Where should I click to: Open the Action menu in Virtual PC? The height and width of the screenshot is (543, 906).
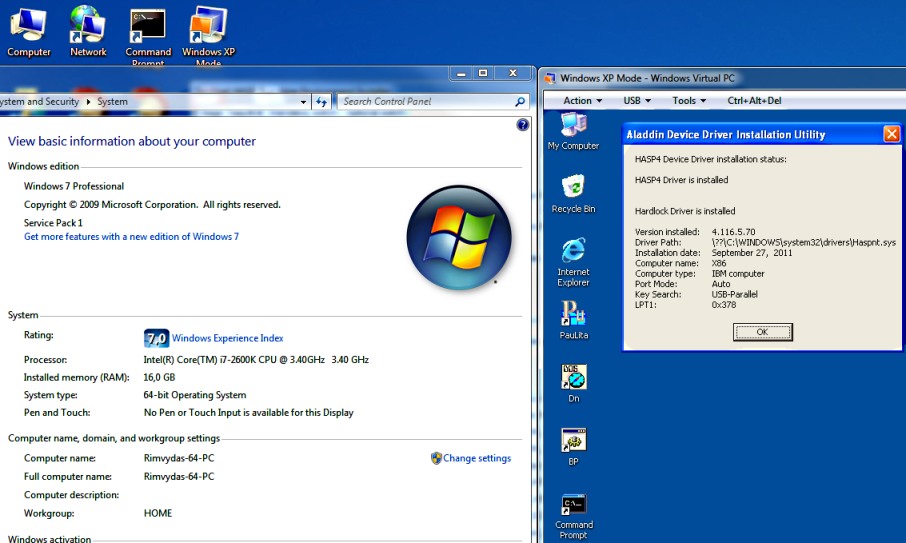tap(582, 101)
